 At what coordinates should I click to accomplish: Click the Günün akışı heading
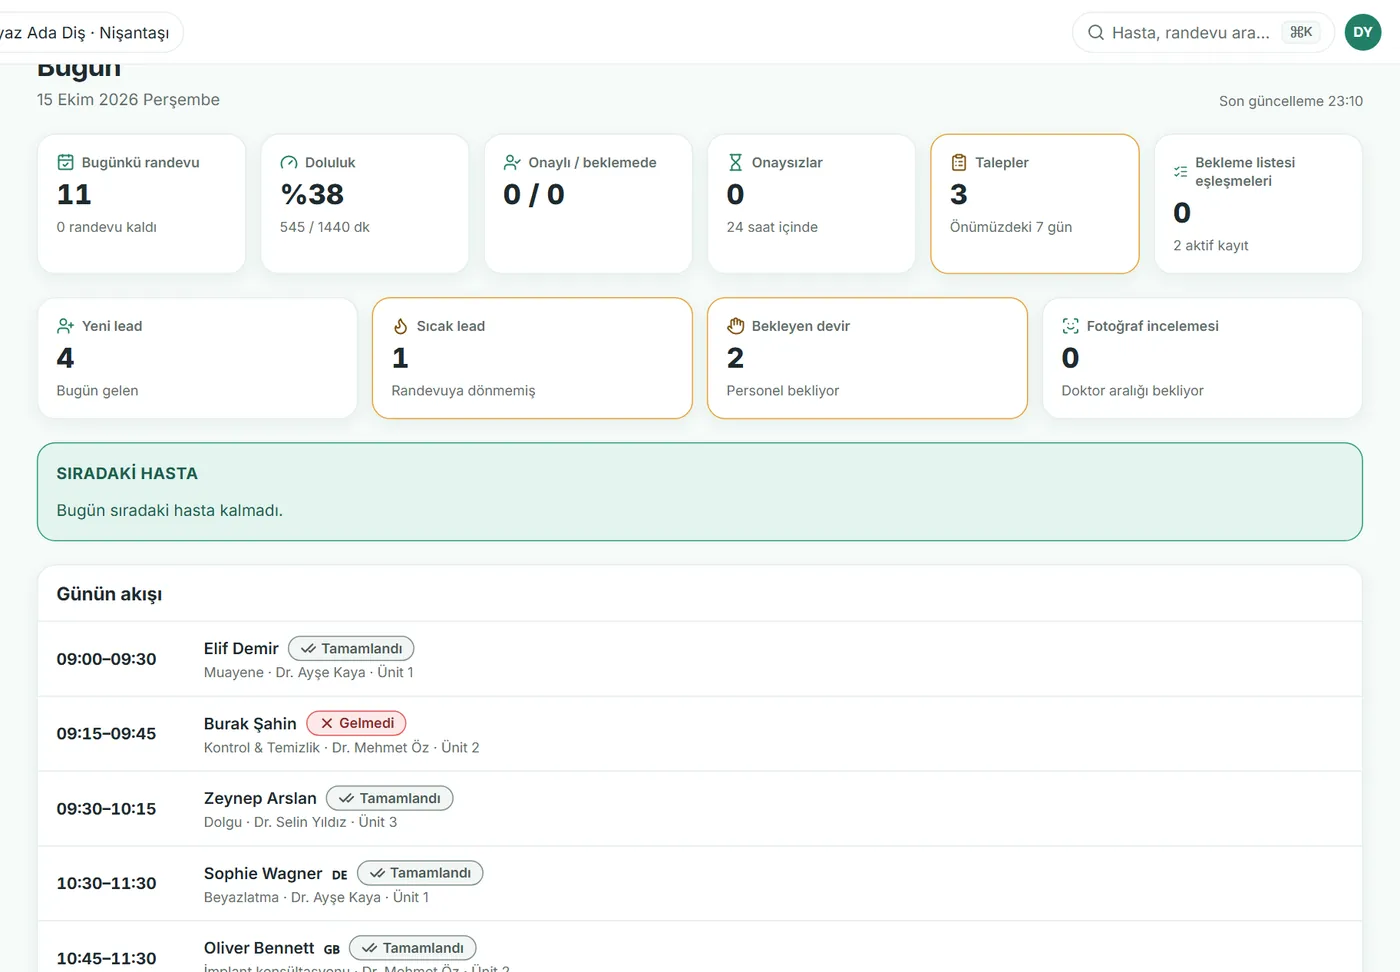pyautogui.click(x=109, y=594)
